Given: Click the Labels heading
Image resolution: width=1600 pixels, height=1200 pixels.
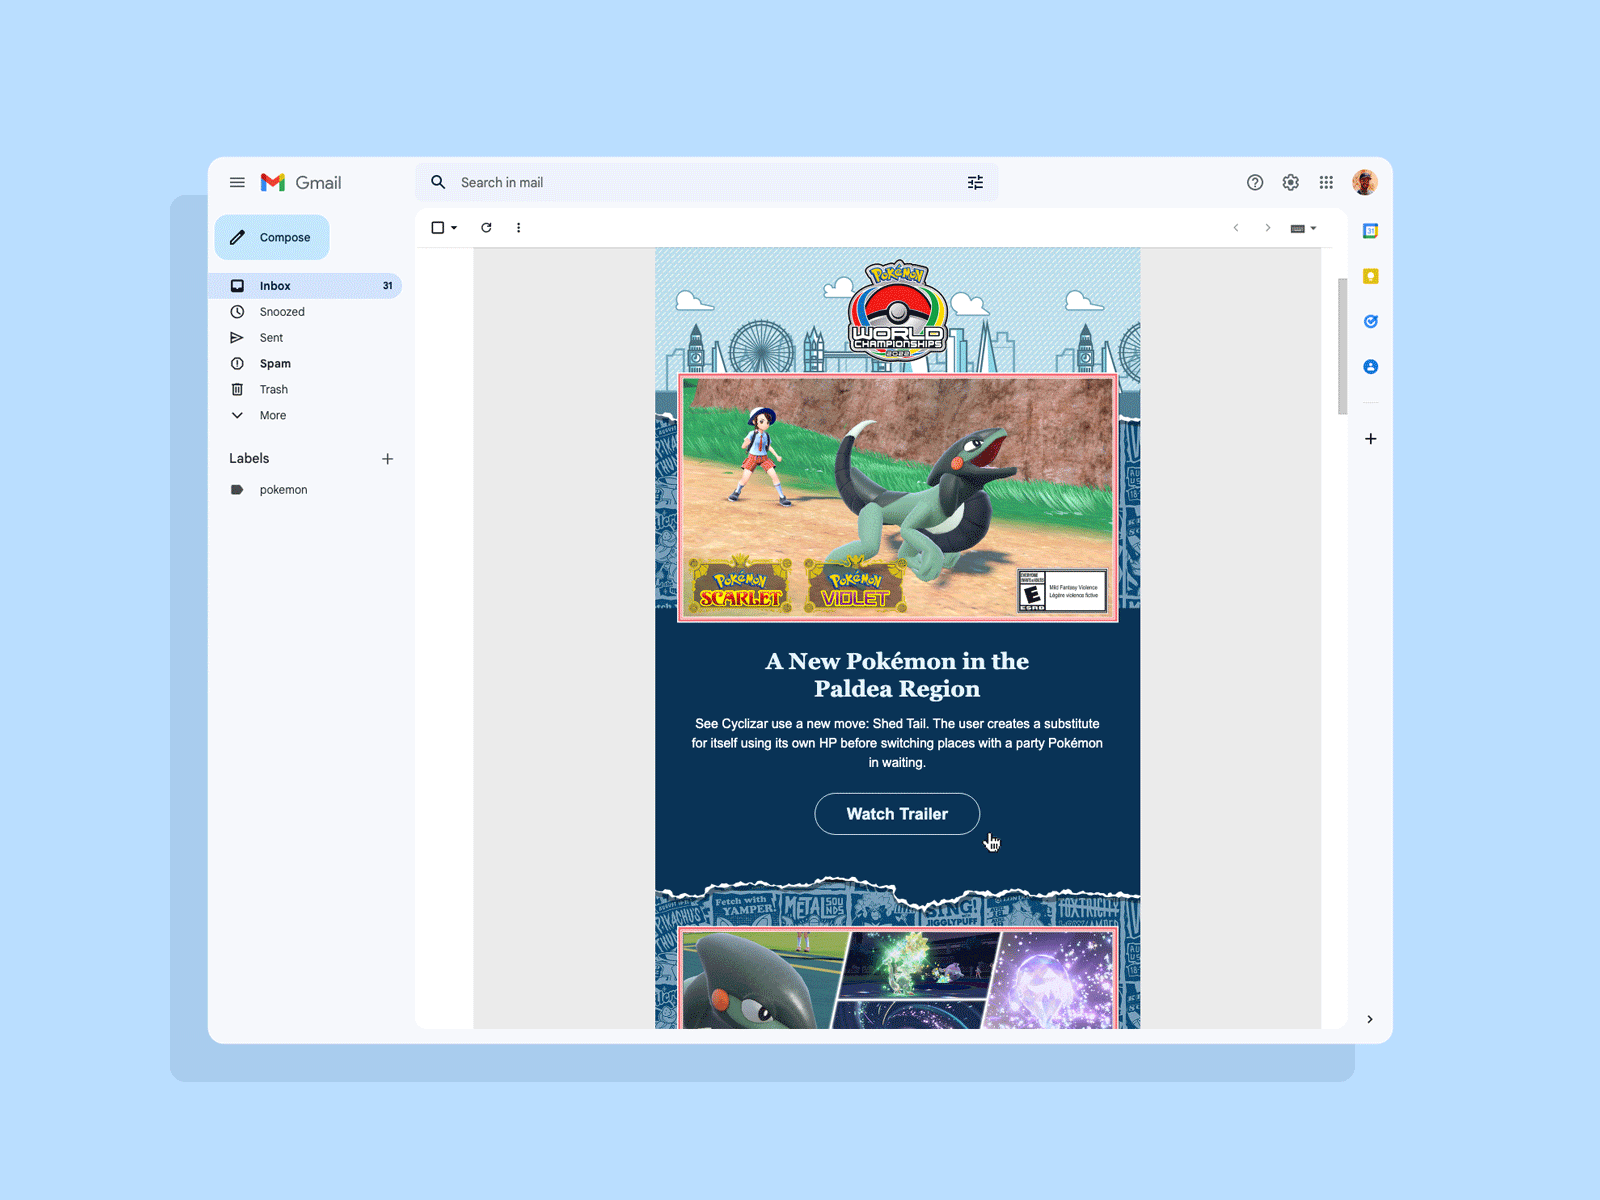Looking at the screenshot, I should pyautogui.click(x=249, y=458).
